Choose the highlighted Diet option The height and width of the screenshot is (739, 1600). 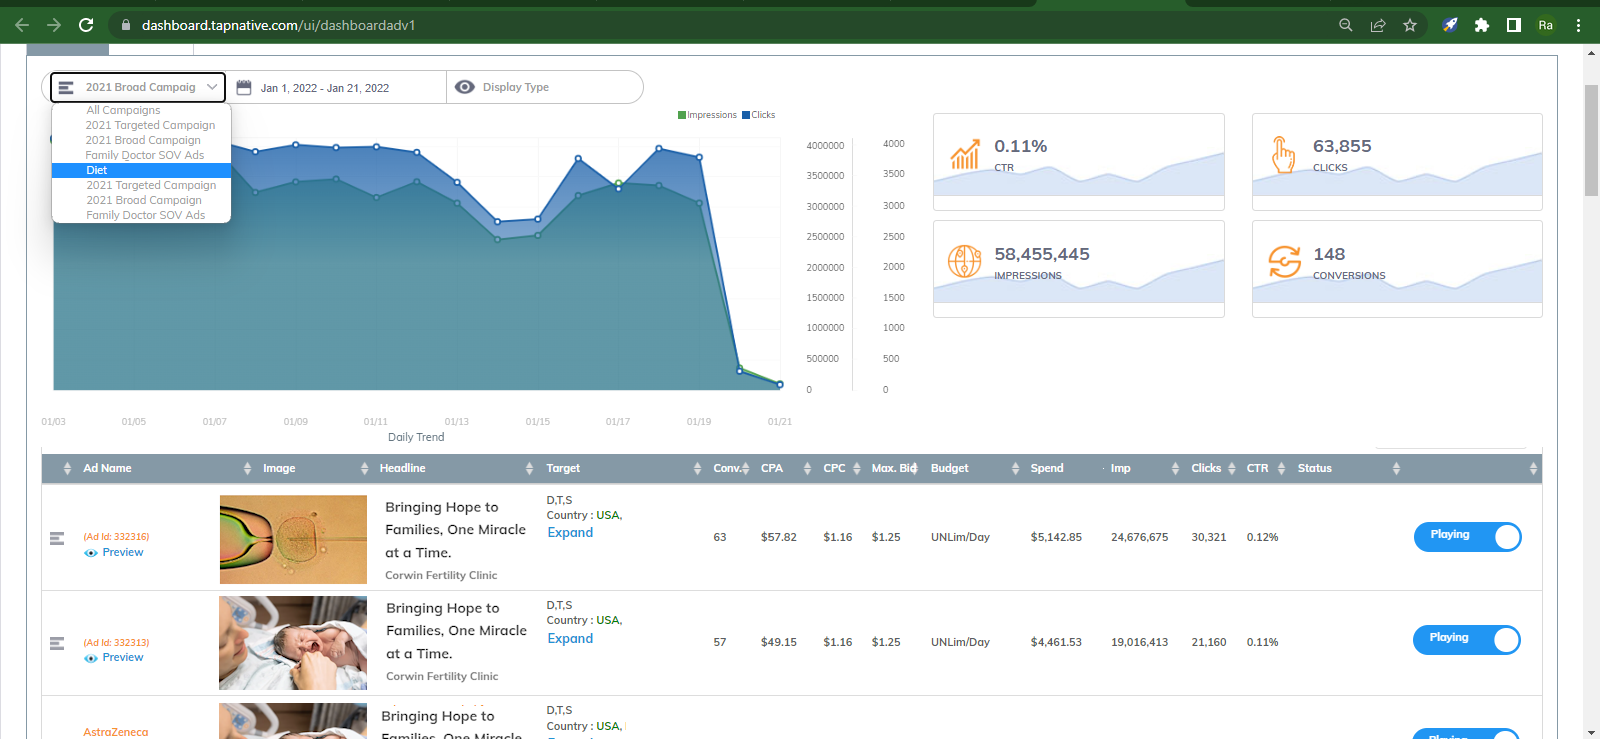click(141, 170)
